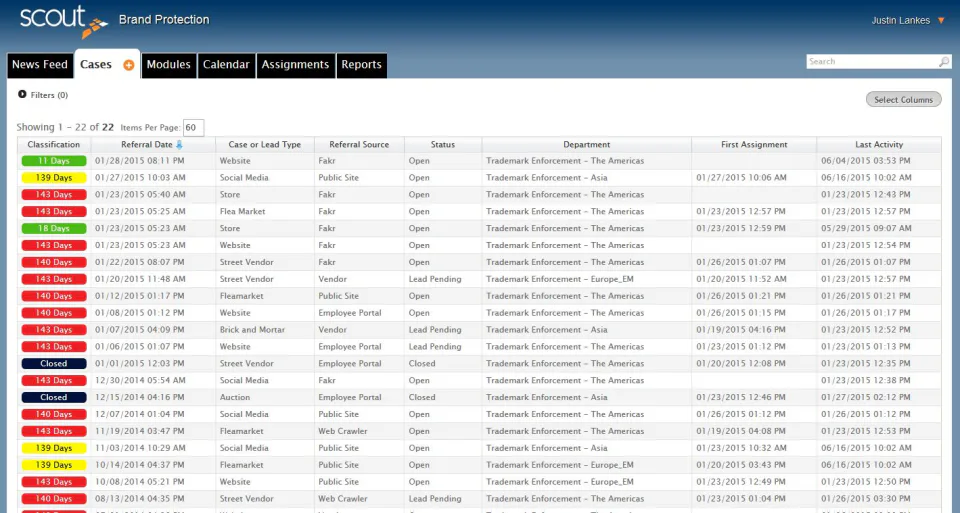Click referral date 01/20/2015 11:48 AM
This screenshot has width=960, height=513.
[140, 279]
